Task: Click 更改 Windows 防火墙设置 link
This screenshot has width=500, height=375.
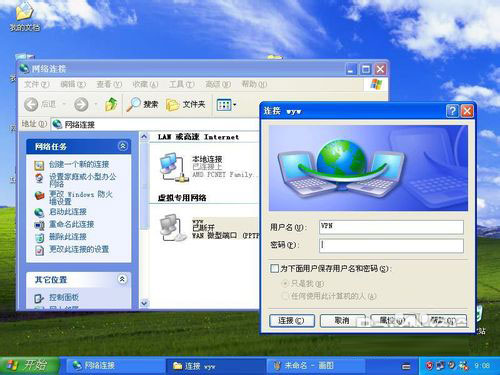Action: coord(81,198)
